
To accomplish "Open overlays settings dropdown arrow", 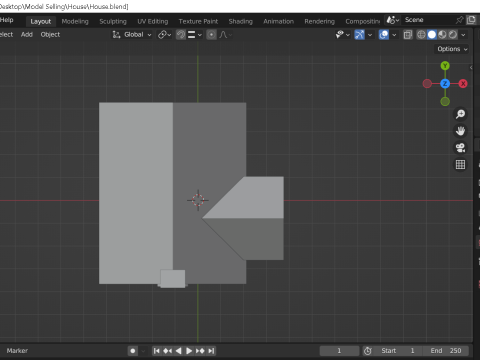I will (x=394, y=35).
